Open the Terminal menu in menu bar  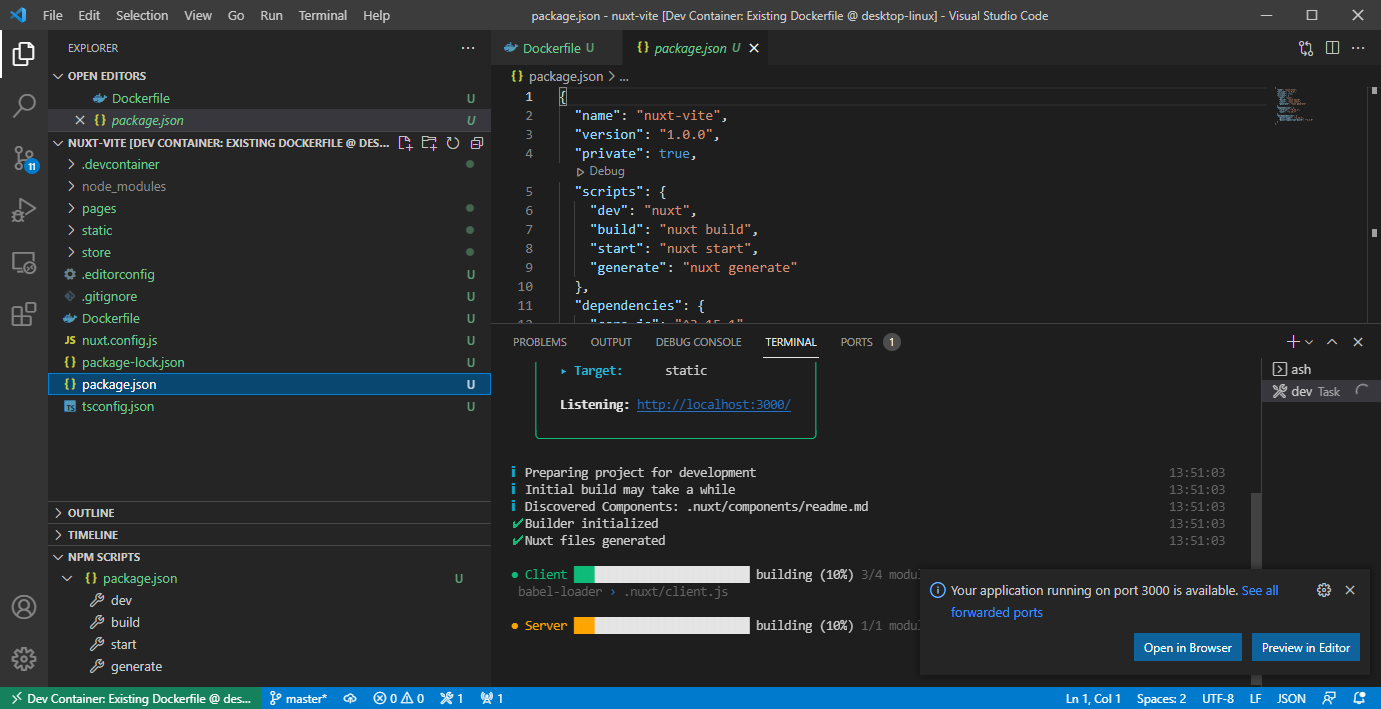[x=323, y=16]
